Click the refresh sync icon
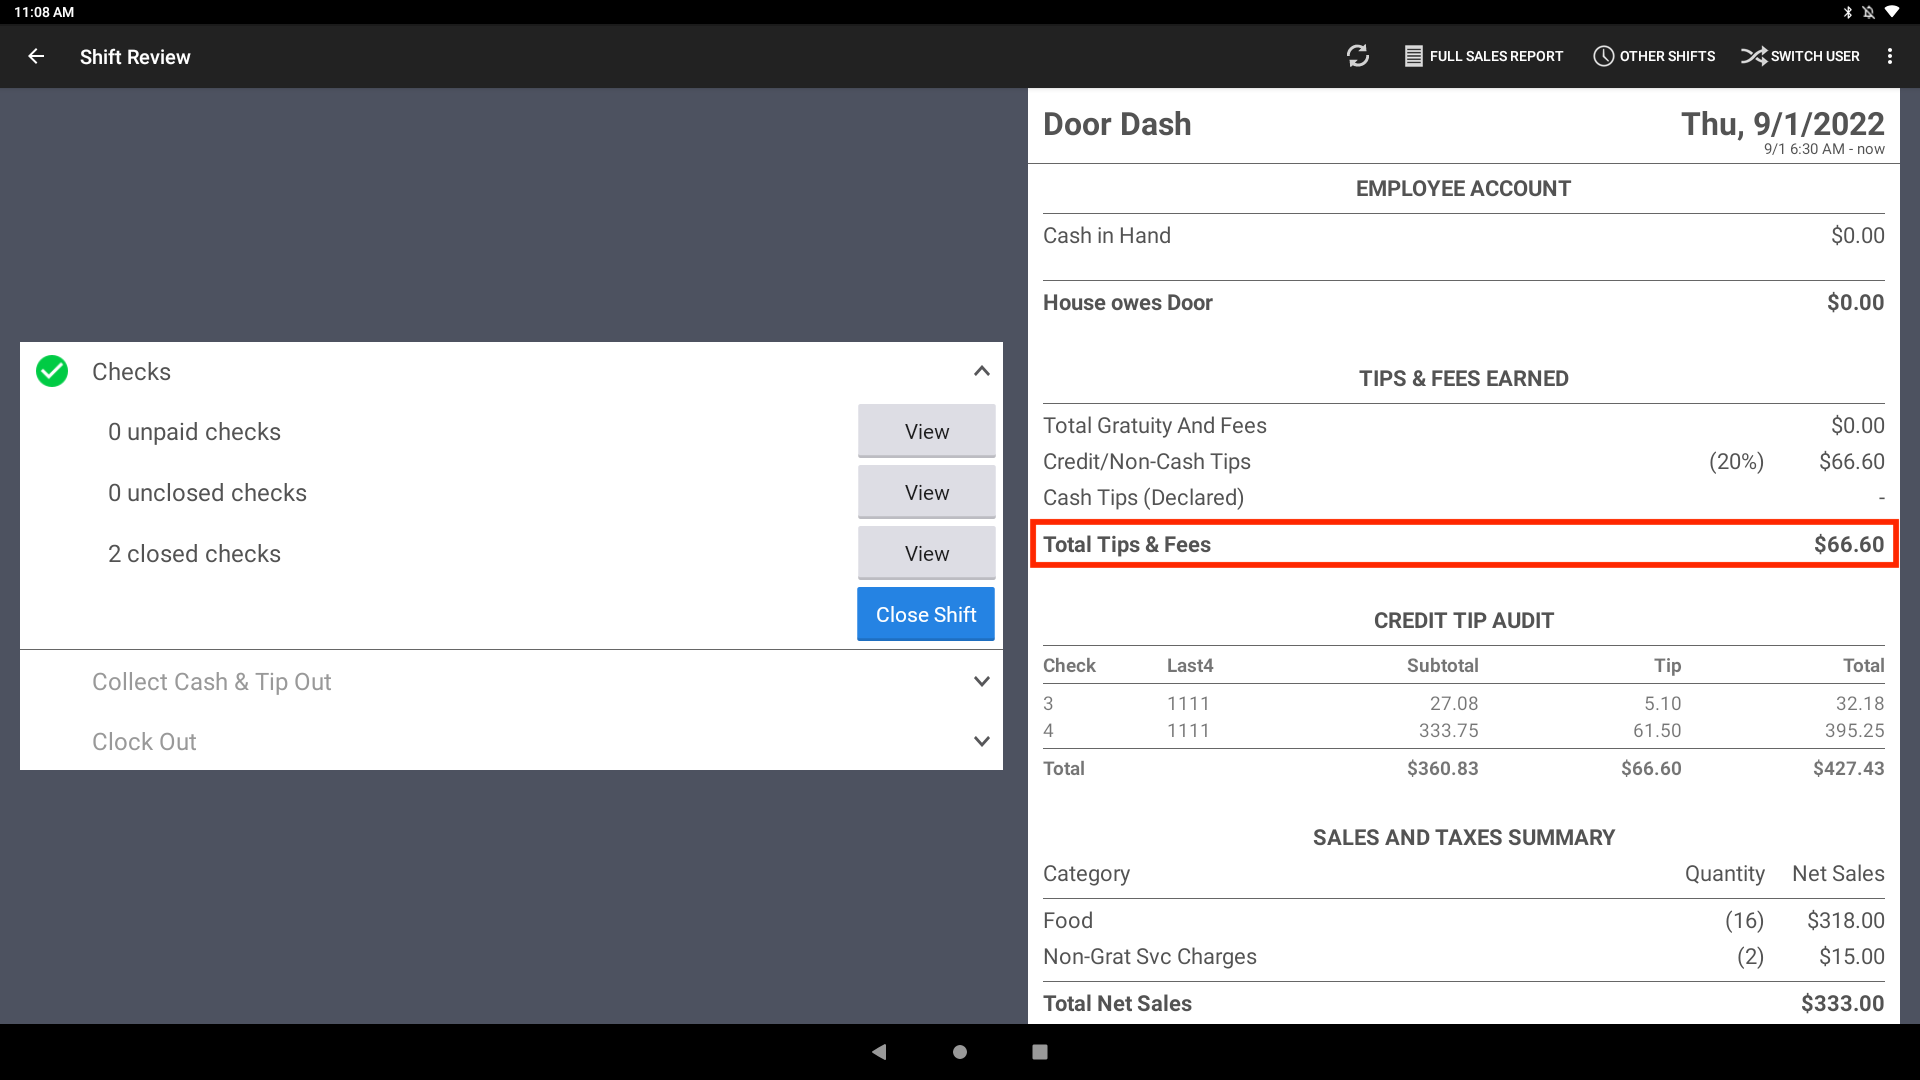Image resolution: width=1920 pixels, height=1080 pixels. [x=1357, y=57]
